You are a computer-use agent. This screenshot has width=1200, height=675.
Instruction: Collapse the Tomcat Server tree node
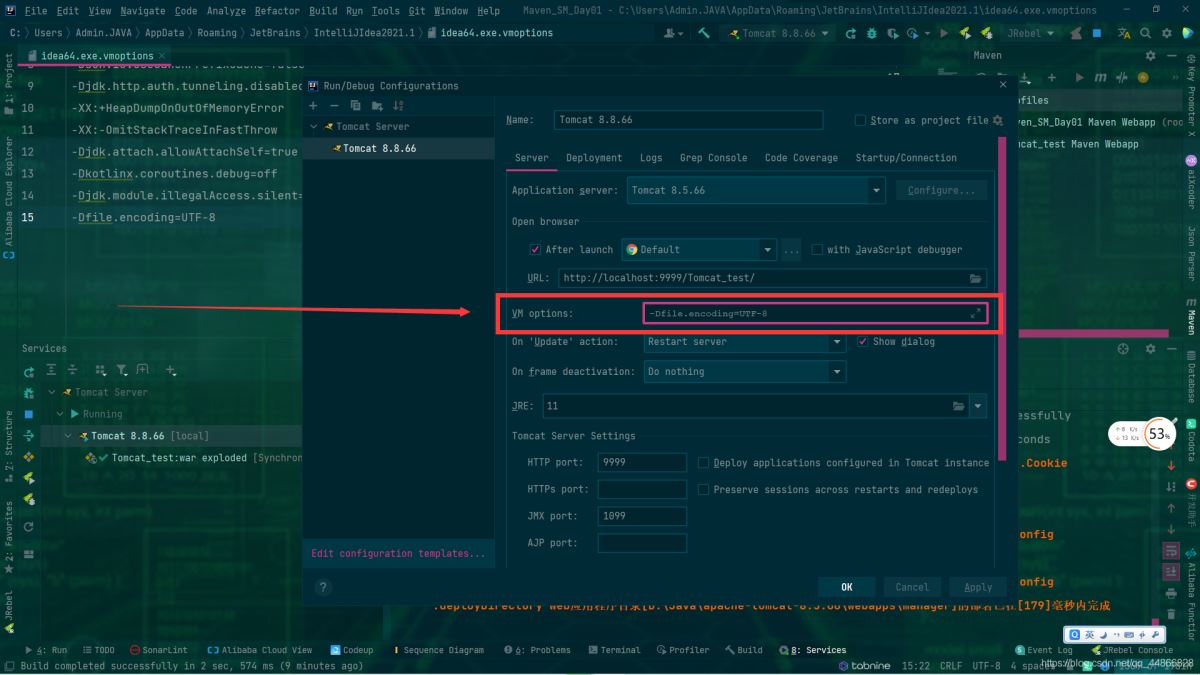(x=312, y=126)
